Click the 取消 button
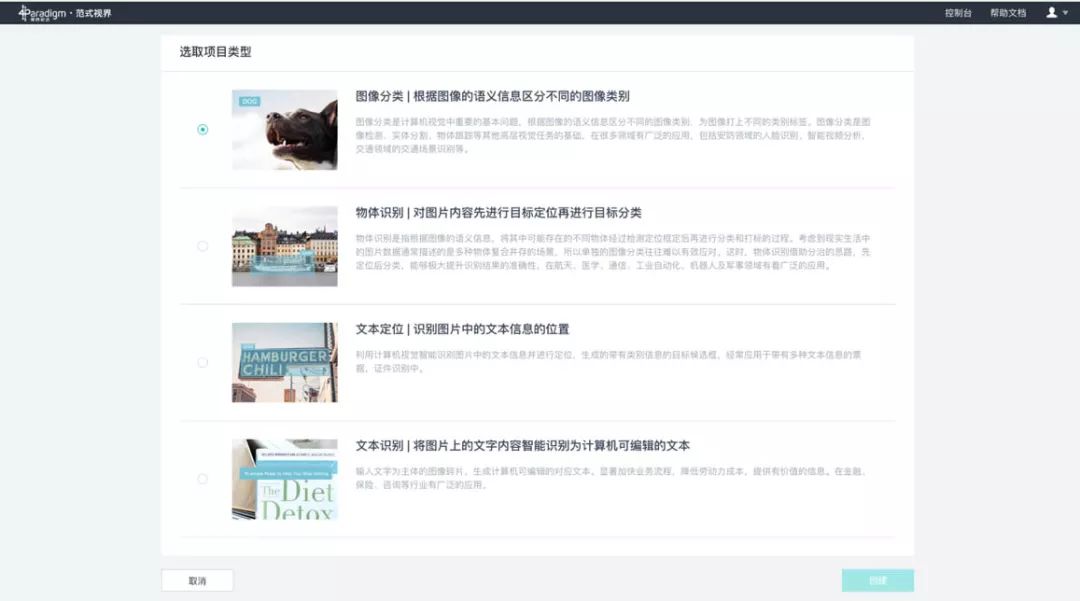 tap(198, 580)
